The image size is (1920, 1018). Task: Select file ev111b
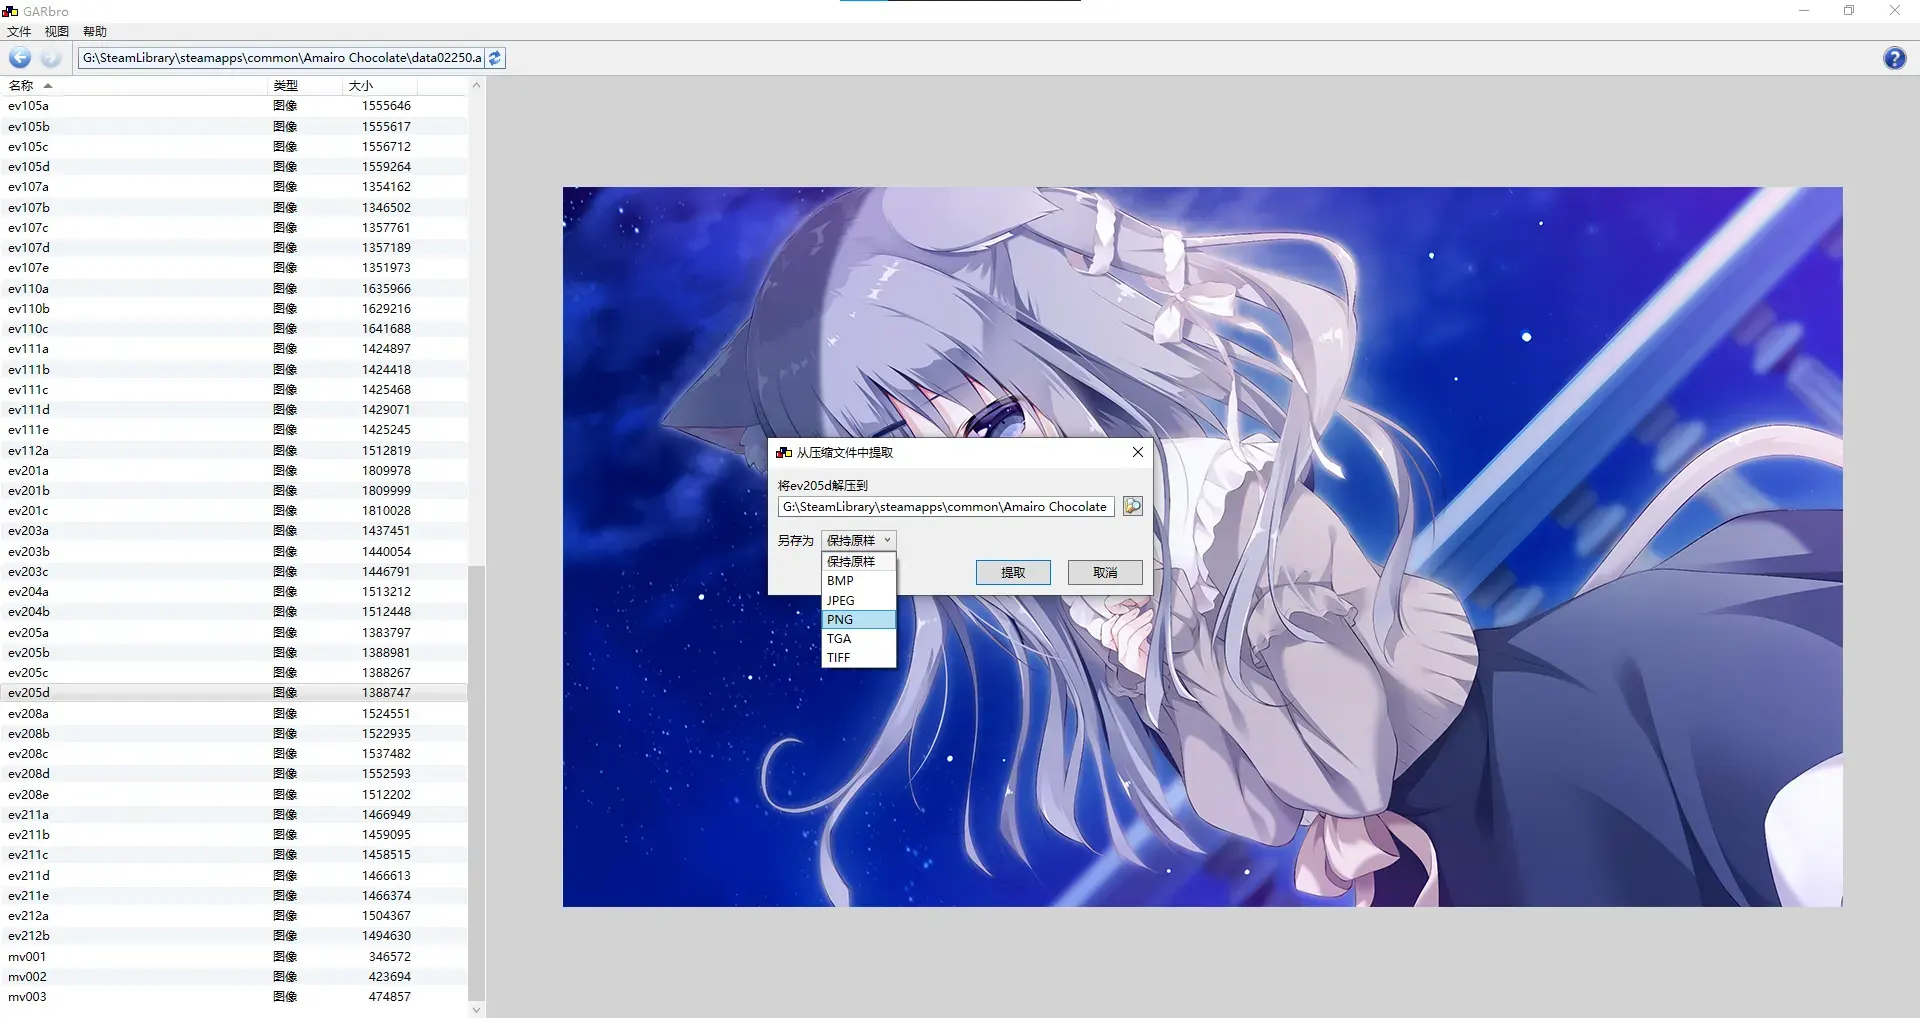[x=234, y=369]
